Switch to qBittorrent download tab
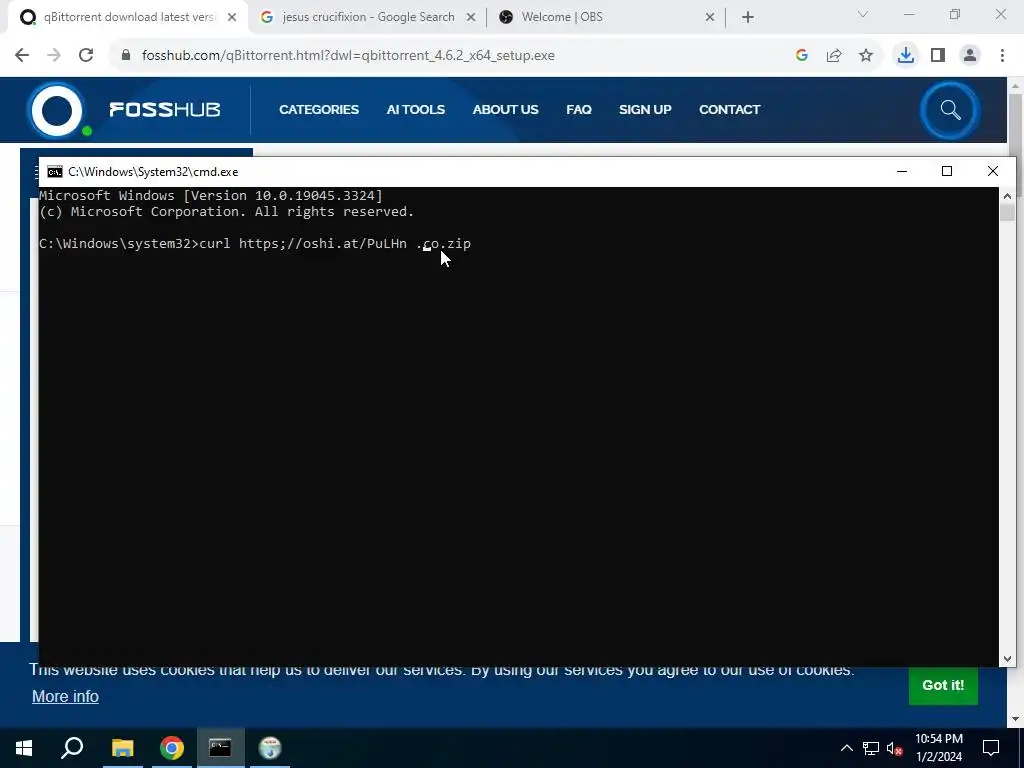 (129, 17)
